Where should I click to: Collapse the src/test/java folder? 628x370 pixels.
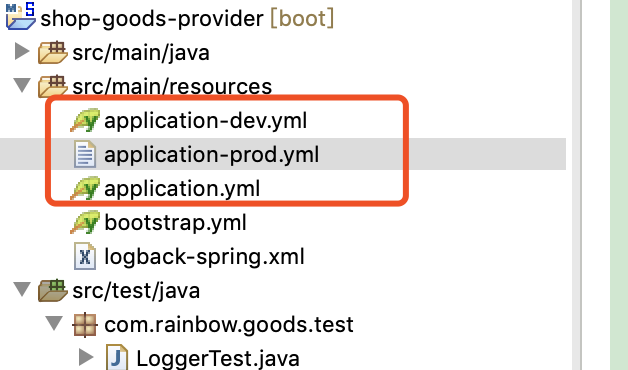click(x=22, y=290)
